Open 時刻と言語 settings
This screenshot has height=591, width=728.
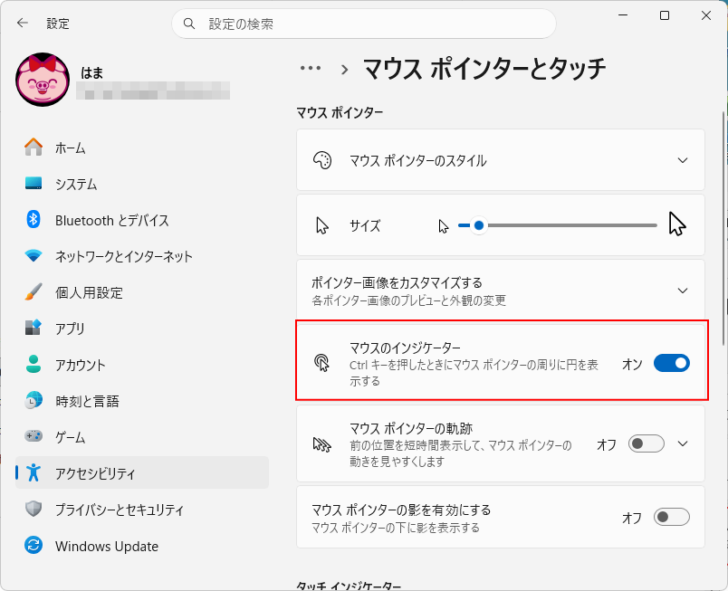pos(142,401)
